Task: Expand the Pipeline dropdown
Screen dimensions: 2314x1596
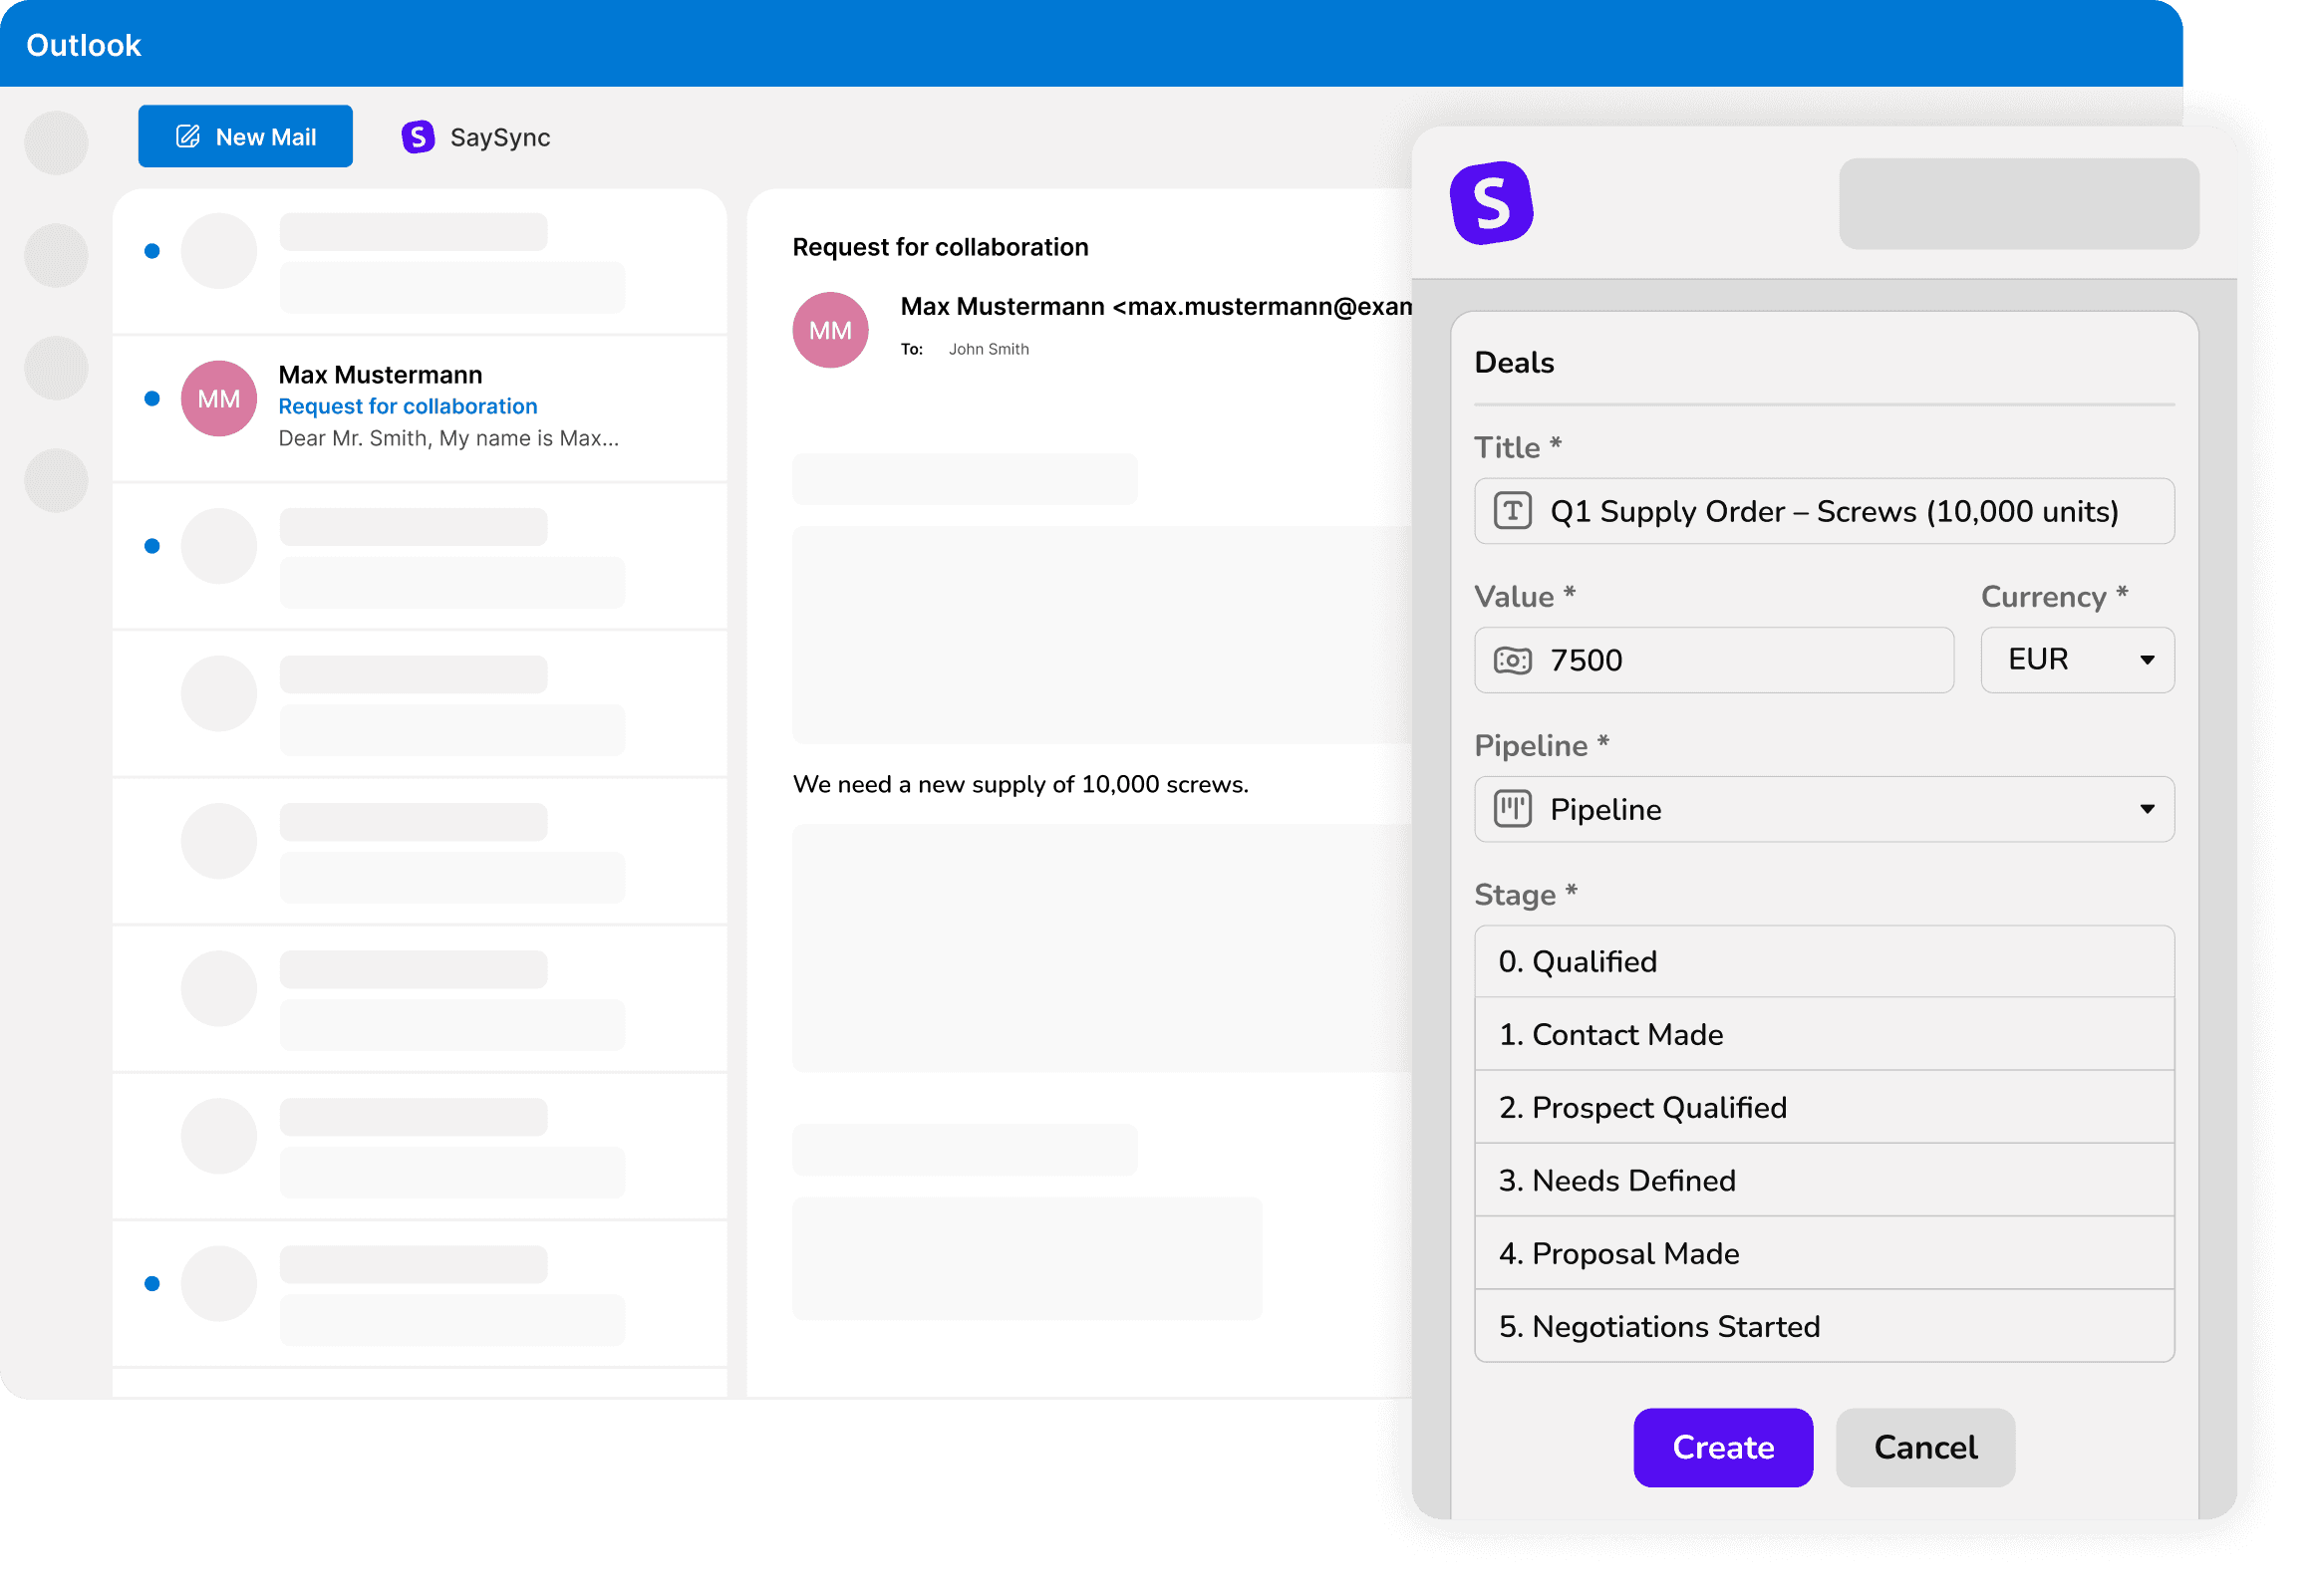Action: [2147, 809]
